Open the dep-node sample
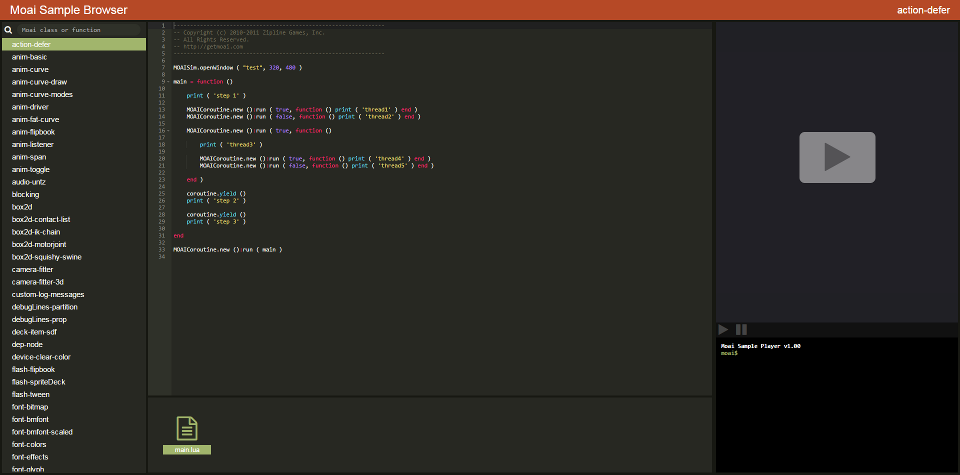The image size is (960, 475). pyautogui.click(x=74, y=344)
